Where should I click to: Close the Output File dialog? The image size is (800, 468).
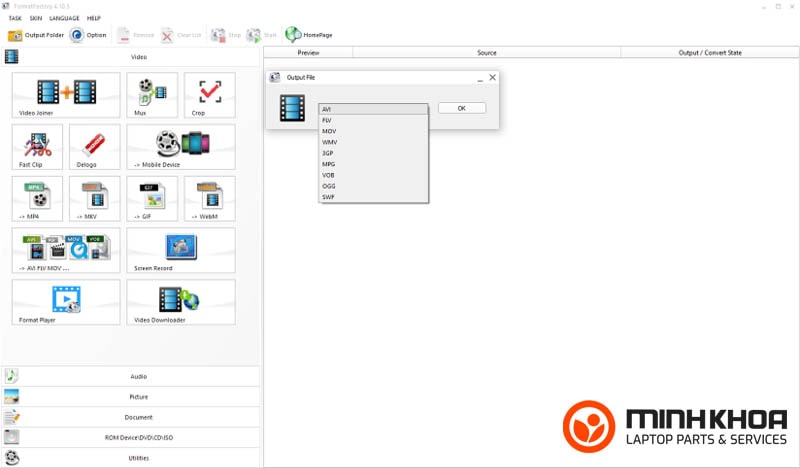point(492,77)
